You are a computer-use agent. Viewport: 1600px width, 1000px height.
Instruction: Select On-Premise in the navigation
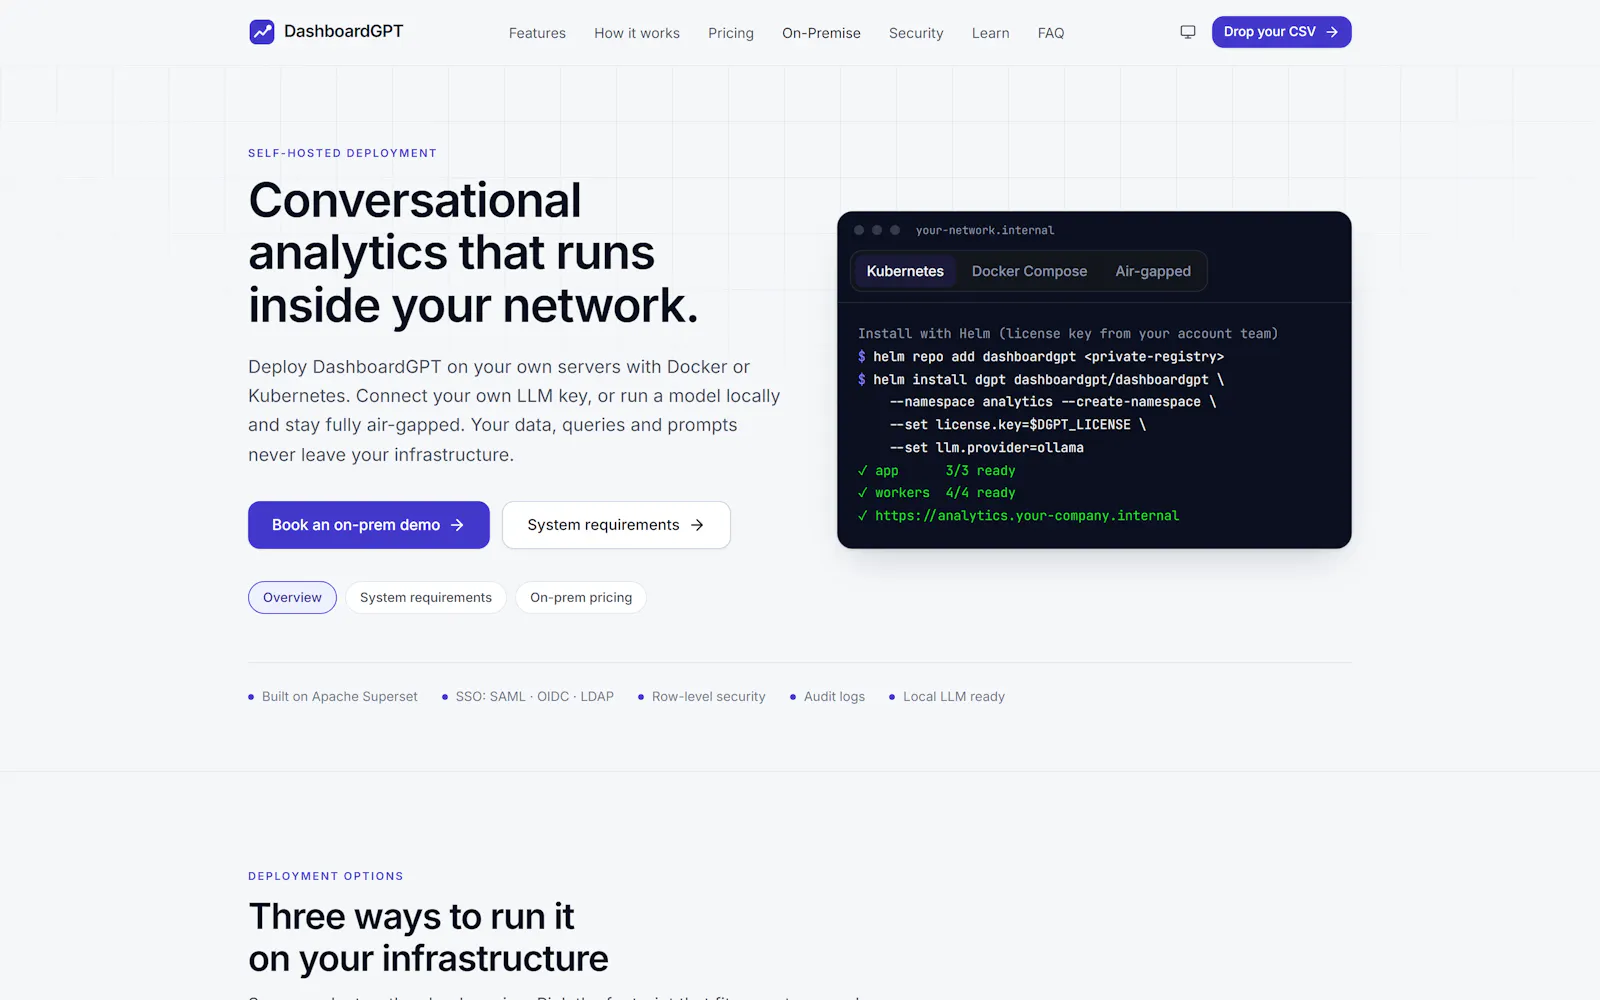pos(821,33)
